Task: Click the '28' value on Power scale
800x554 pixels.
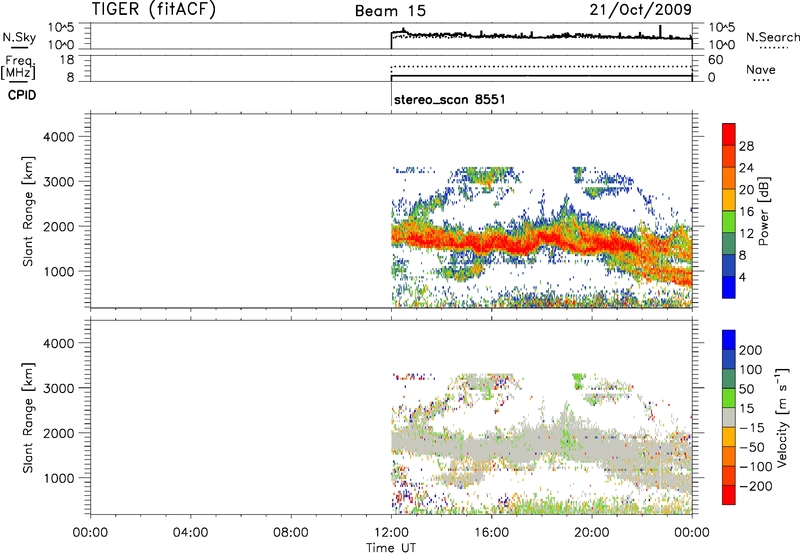Action: click(x=746, y=146)
